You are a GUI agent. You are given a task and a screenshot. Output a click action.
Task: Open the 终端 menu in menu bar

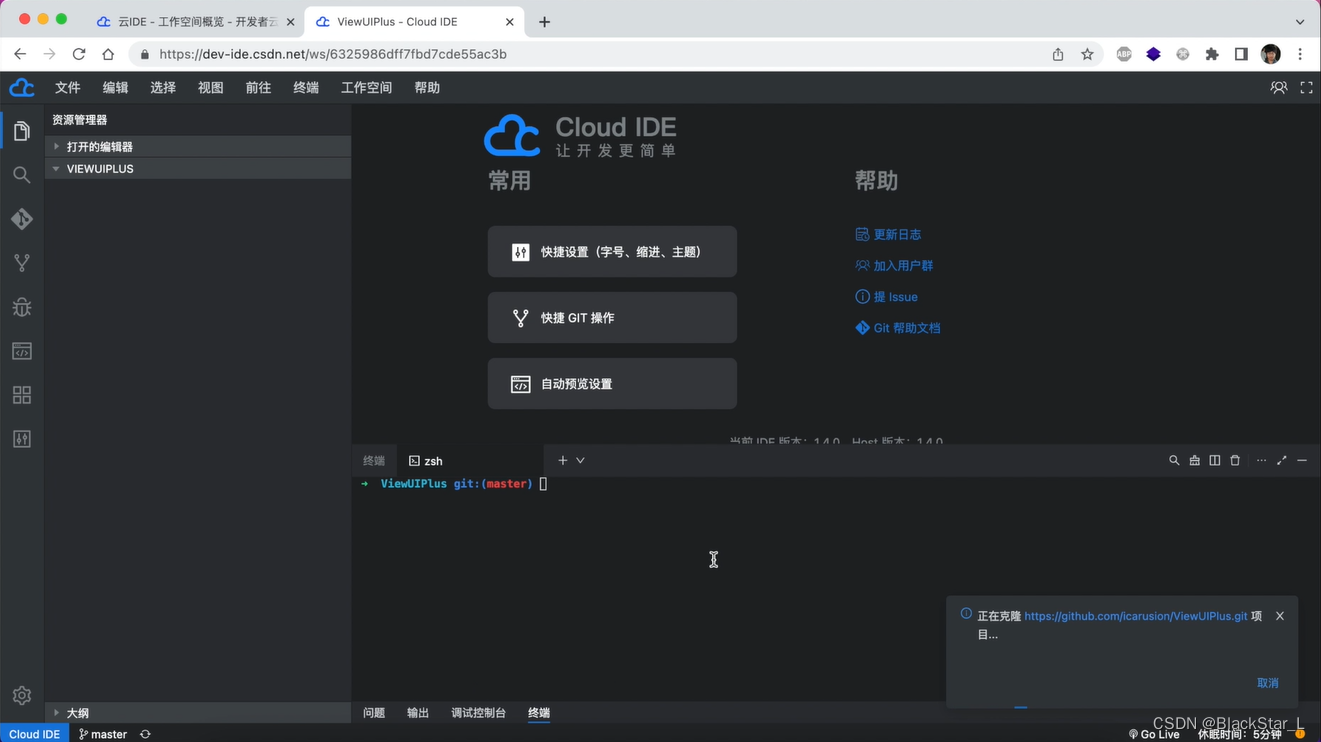[306, 88]
